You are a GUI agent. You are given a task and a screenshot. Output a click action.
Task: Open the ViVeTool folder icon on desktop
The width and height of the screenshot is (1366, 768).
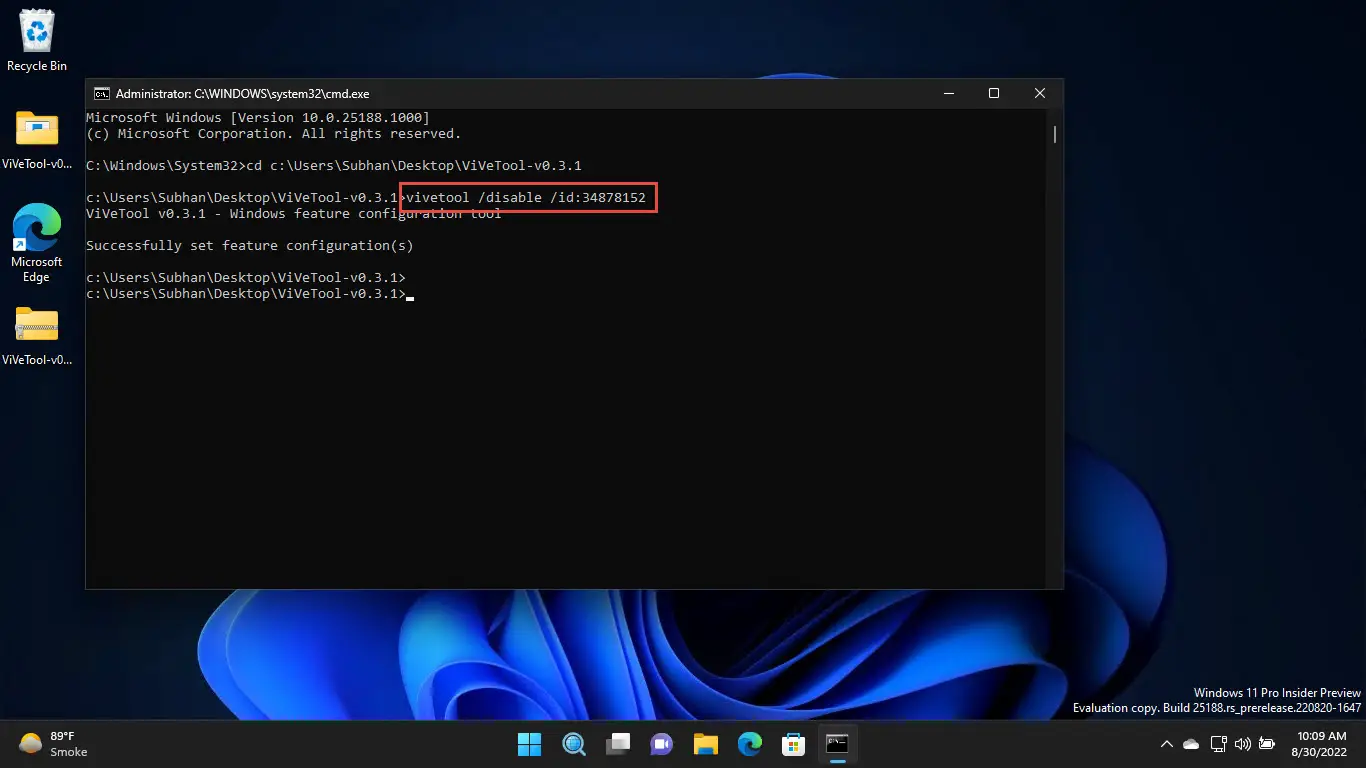pyautogui.click(x=37, y=140)
